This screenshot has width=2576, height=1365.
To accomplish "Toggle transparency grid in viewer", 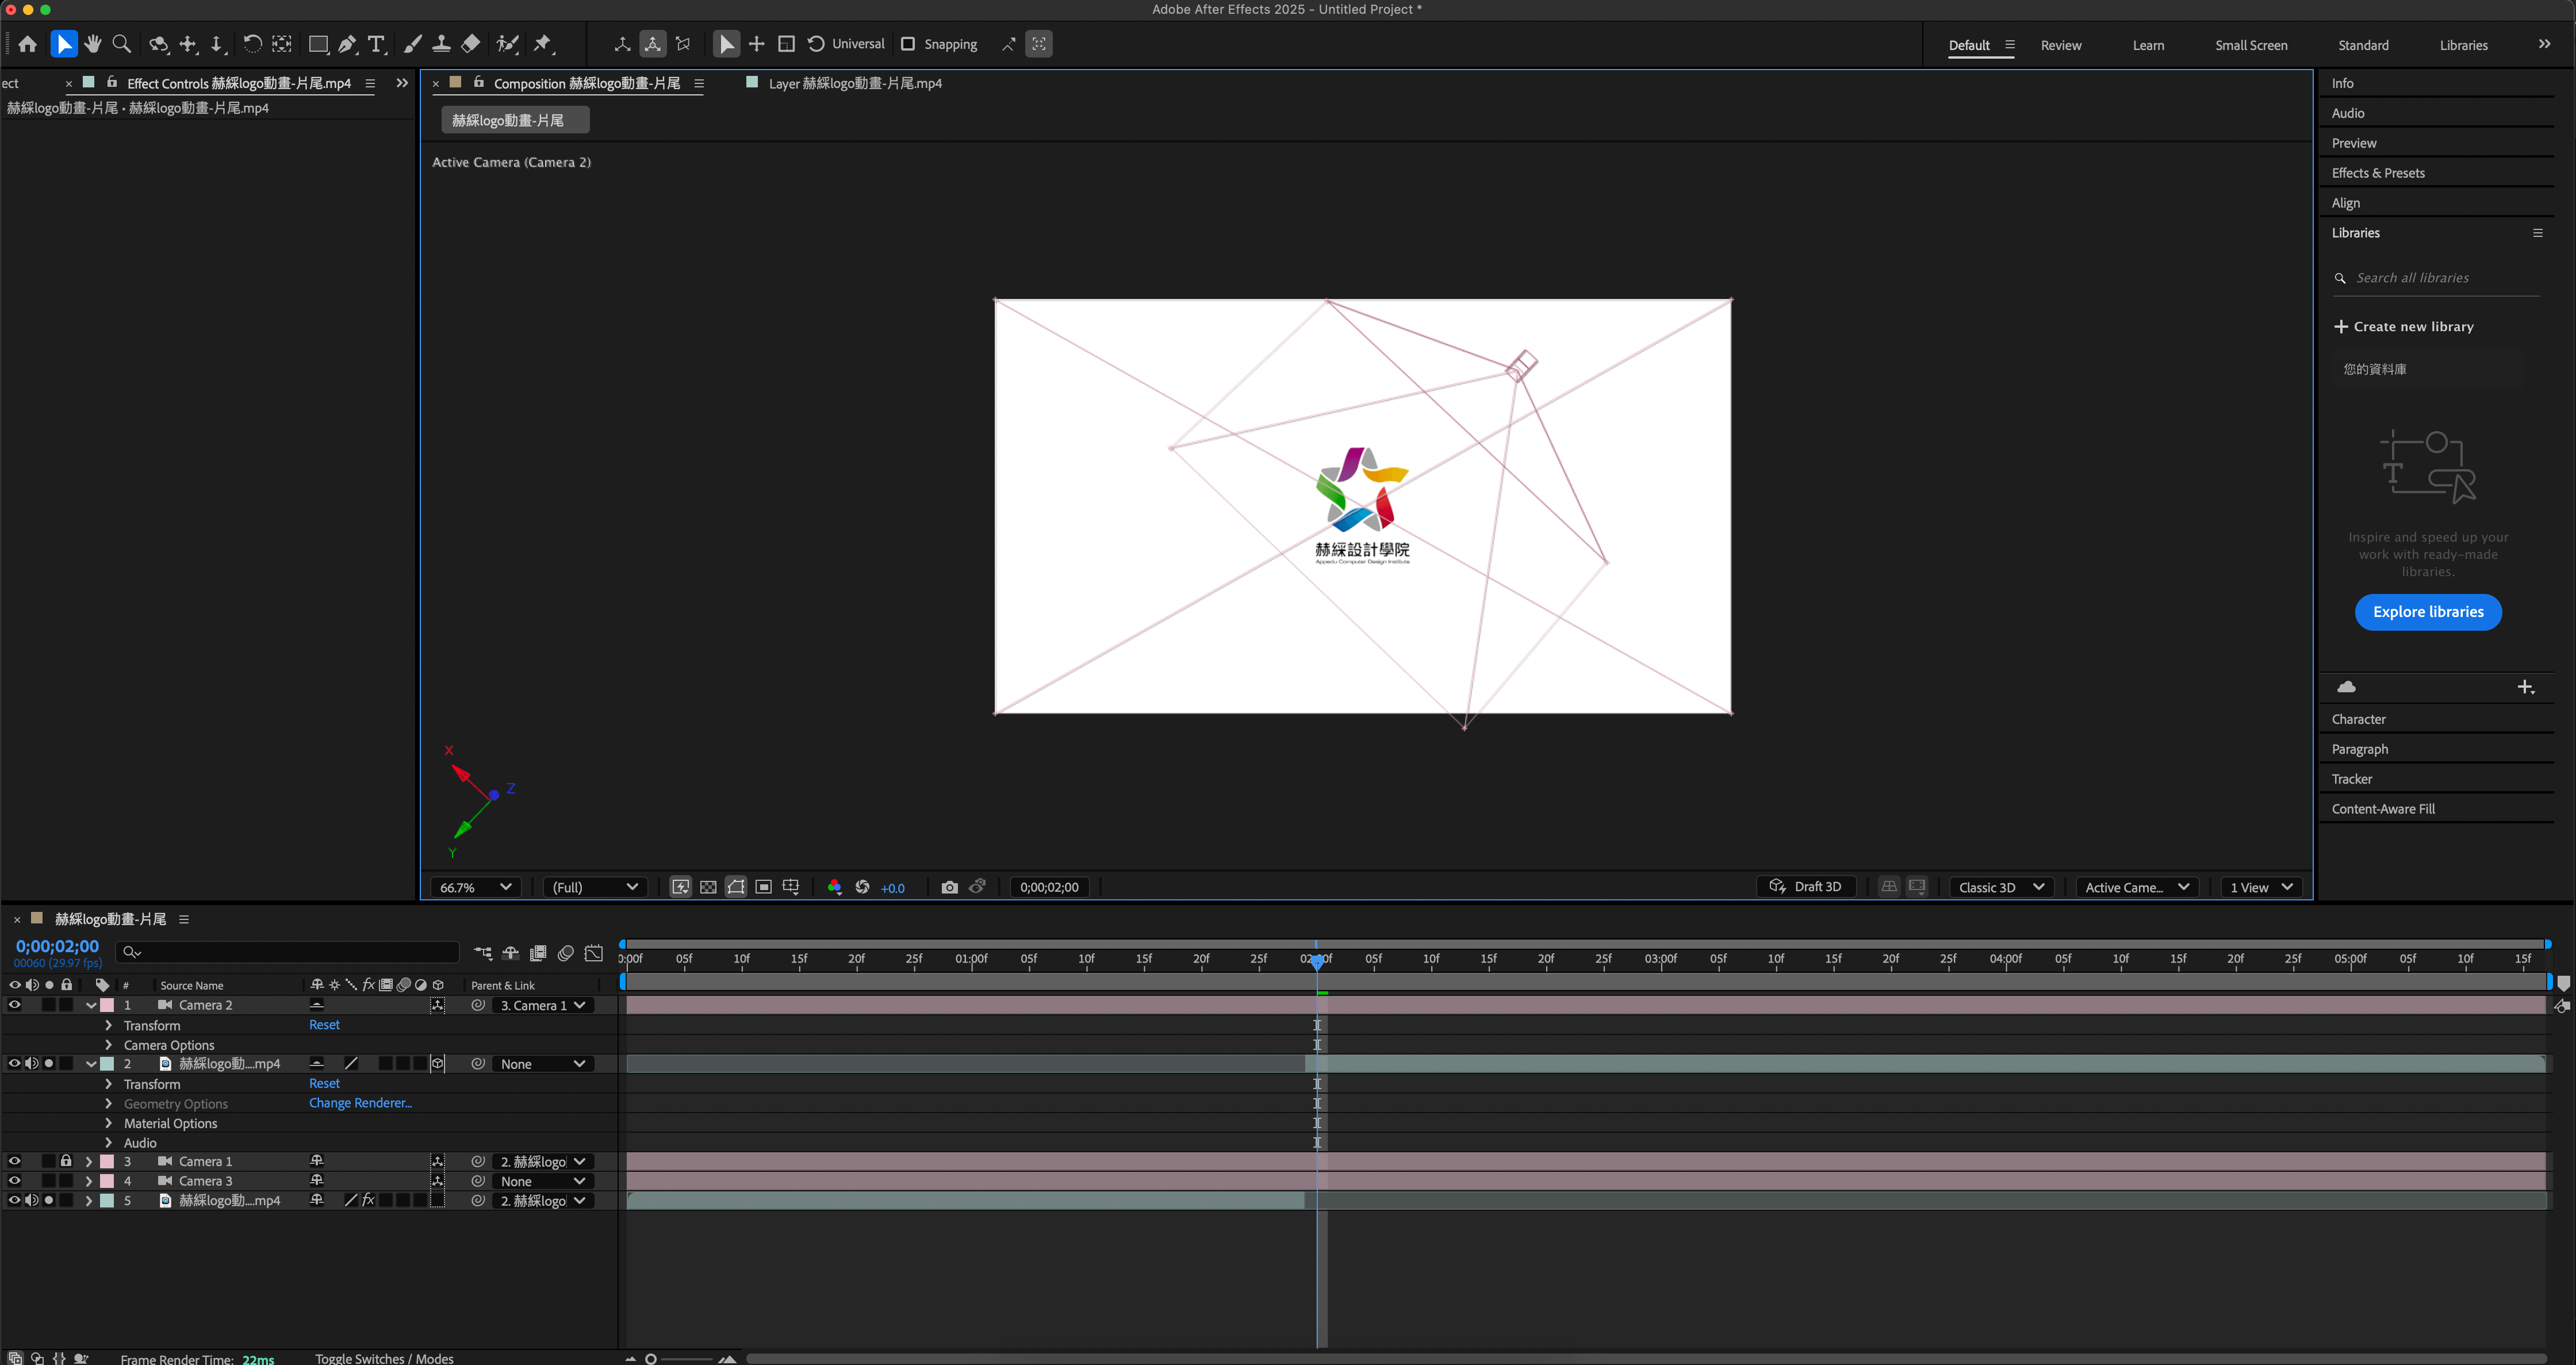I will (x=708, y=887).
